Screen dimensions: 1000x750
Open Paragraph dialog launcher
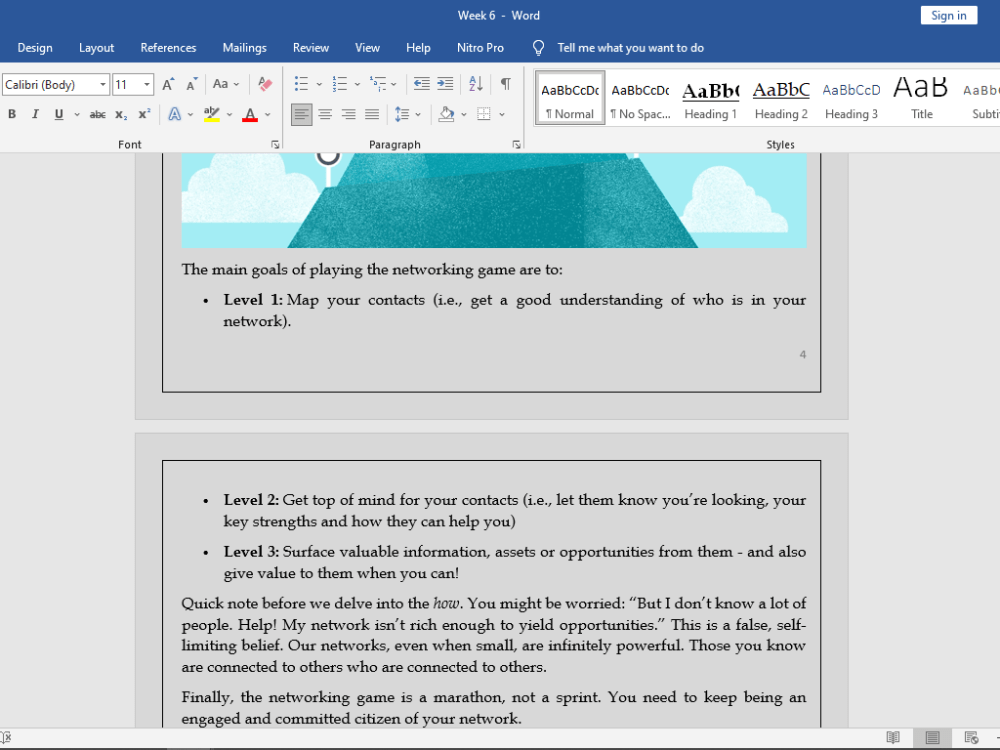516,145
